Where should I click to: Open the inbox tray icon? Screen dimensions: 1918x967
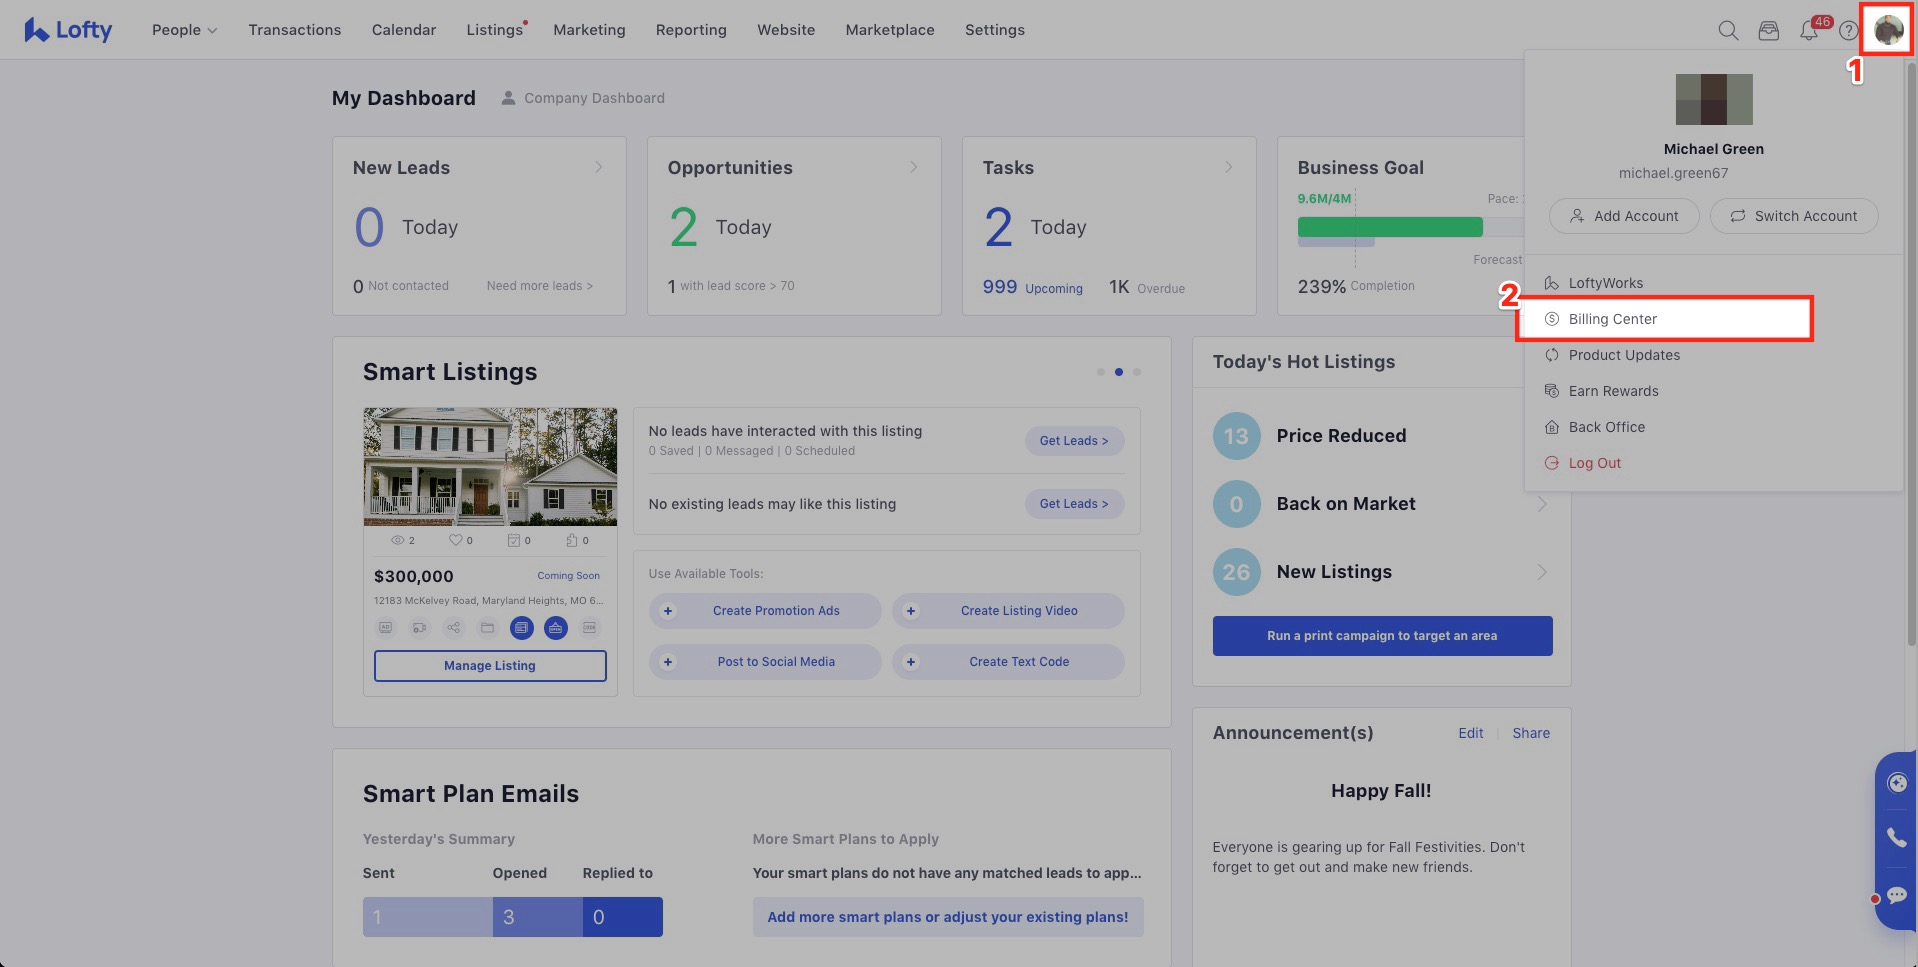(1768, 31)
